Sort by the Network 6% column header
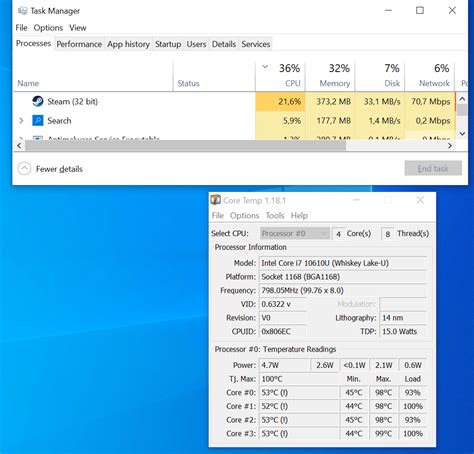 click(430, 76)
